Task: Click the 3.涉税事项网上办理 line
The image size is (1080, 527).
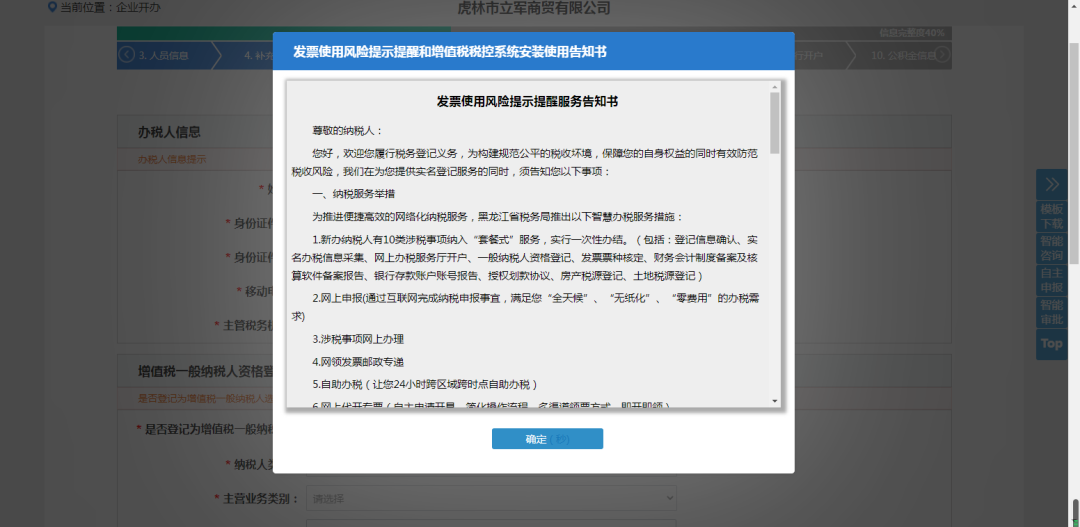Action: (358, 339)
